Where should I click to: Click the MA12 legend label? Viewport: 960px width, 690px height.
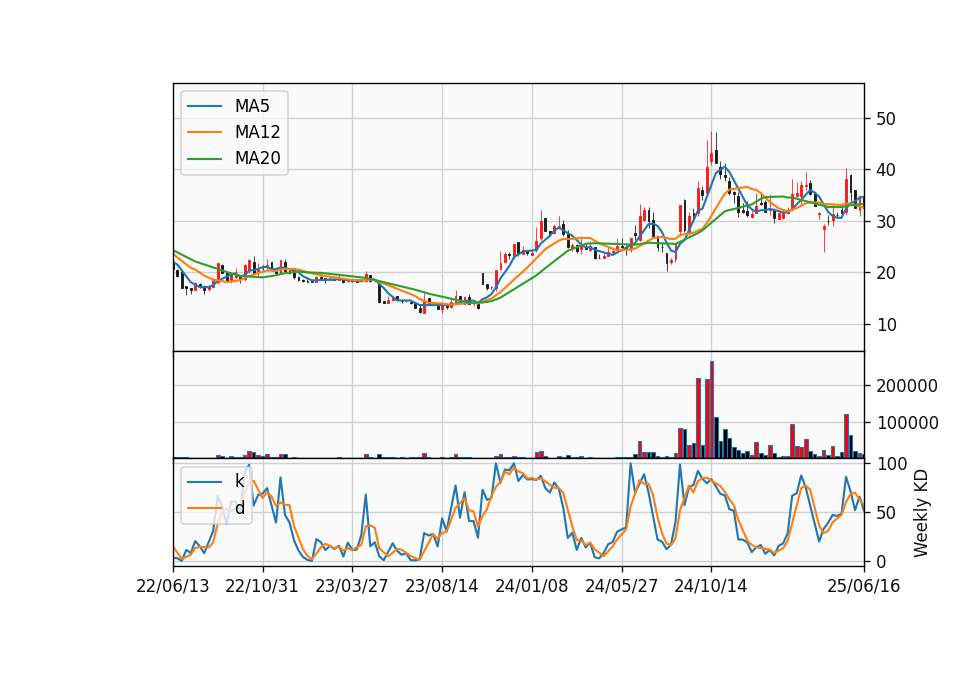(x=257, y=132)
